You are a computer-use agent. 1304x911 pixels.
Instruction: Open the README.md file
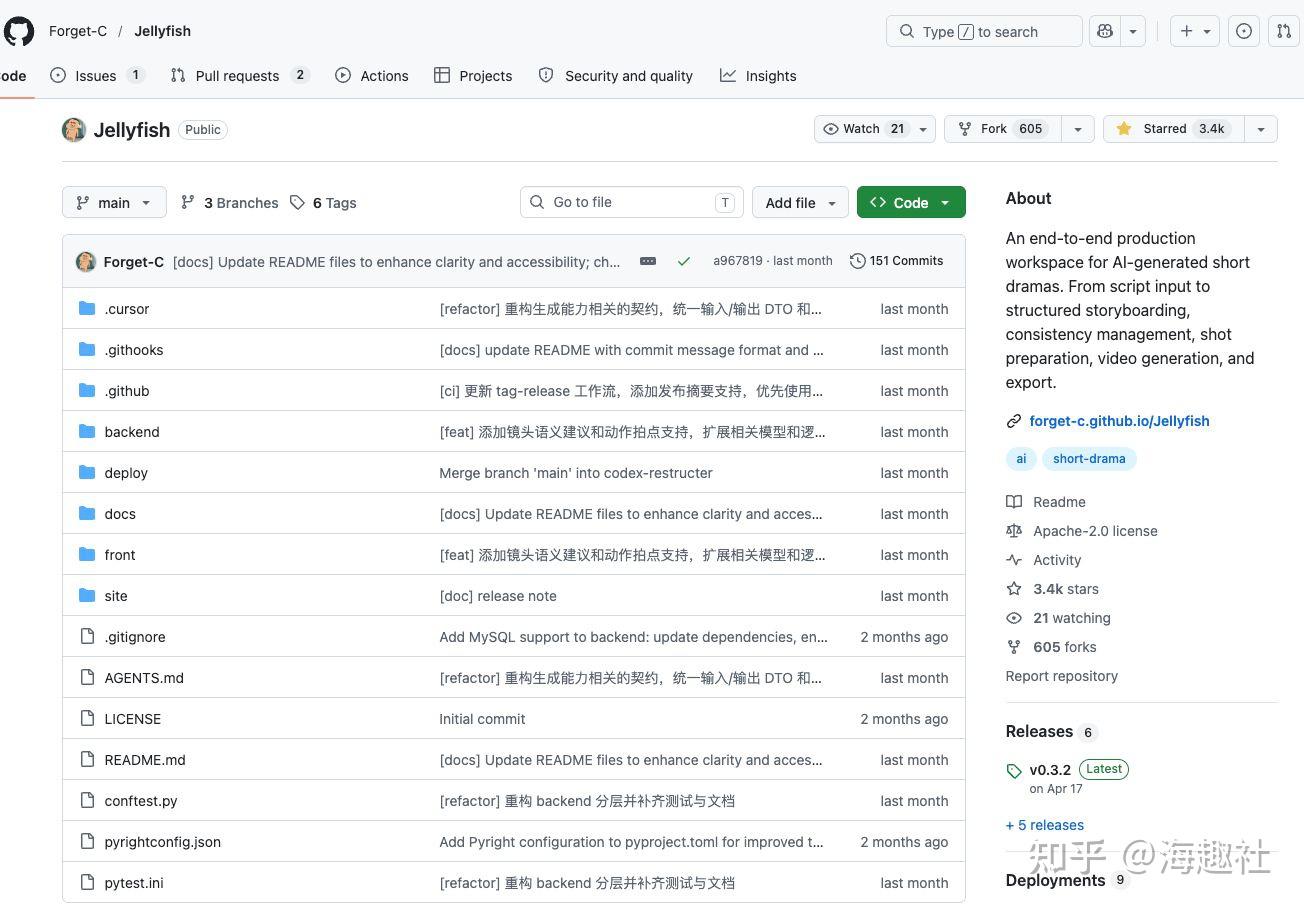[x=145, y=760]
